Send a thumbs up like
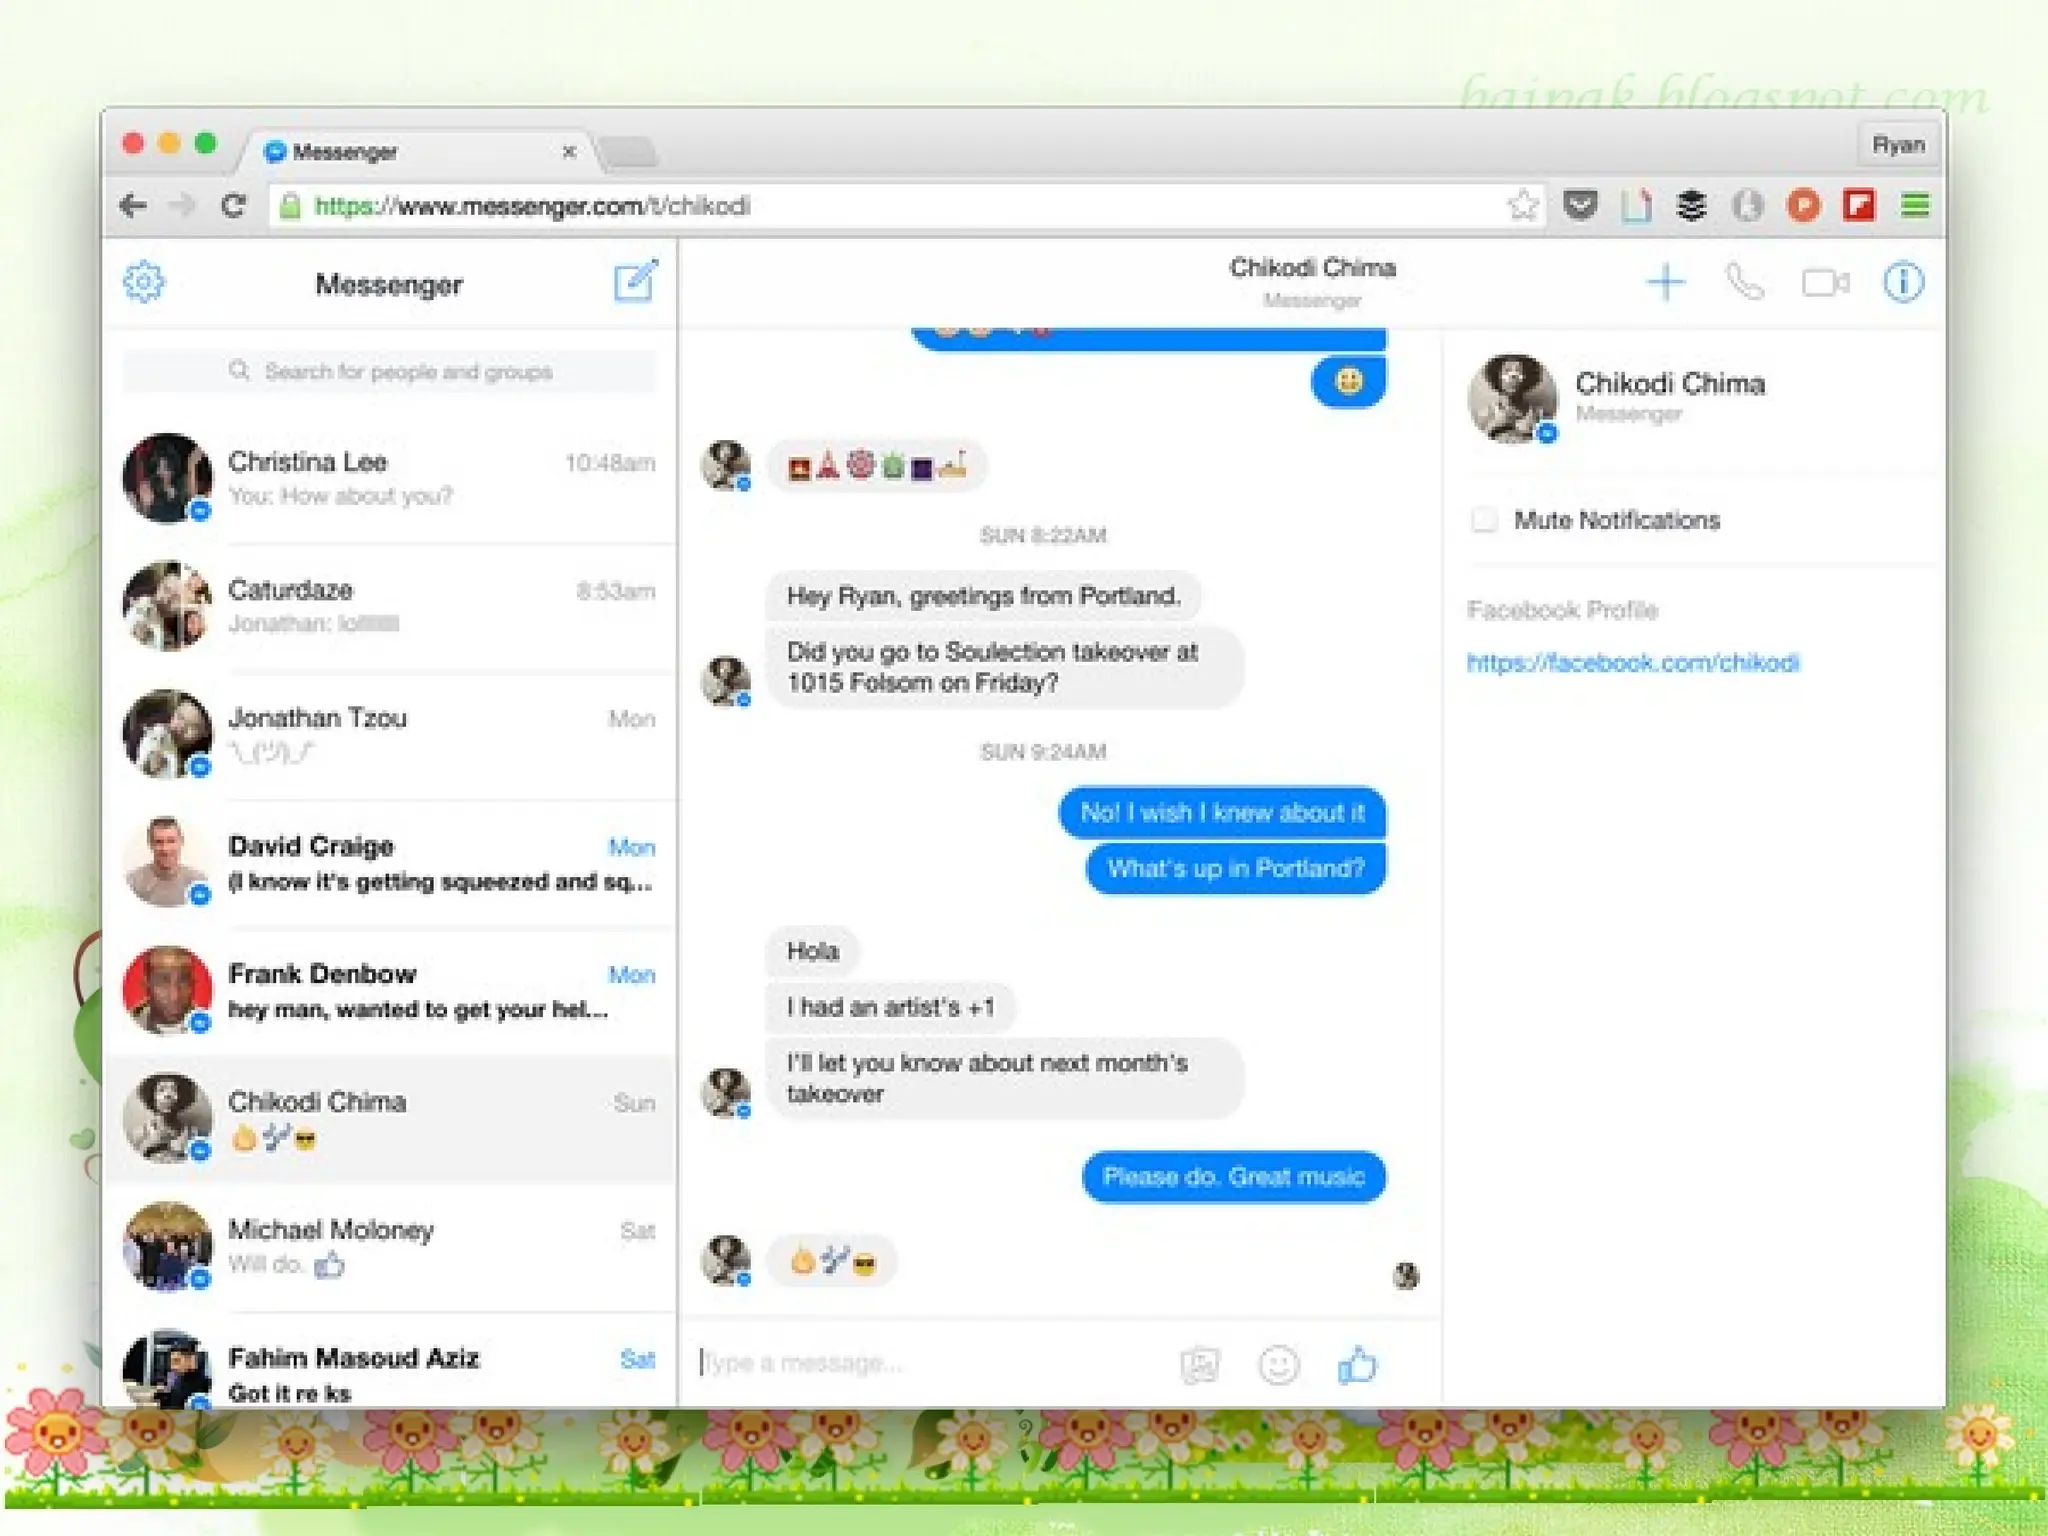This screenshot has width=2048, height=1536. 1357,1364
